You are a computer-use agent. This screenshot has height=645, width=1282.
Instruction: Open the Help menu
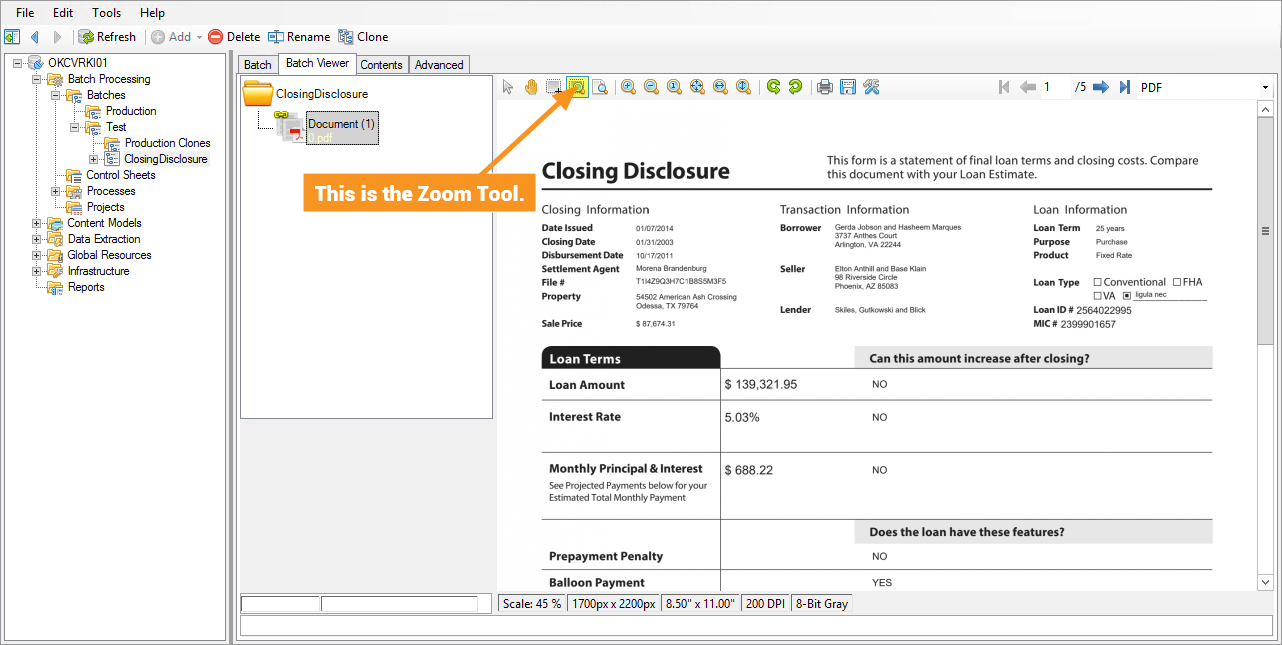click(152, 13)
